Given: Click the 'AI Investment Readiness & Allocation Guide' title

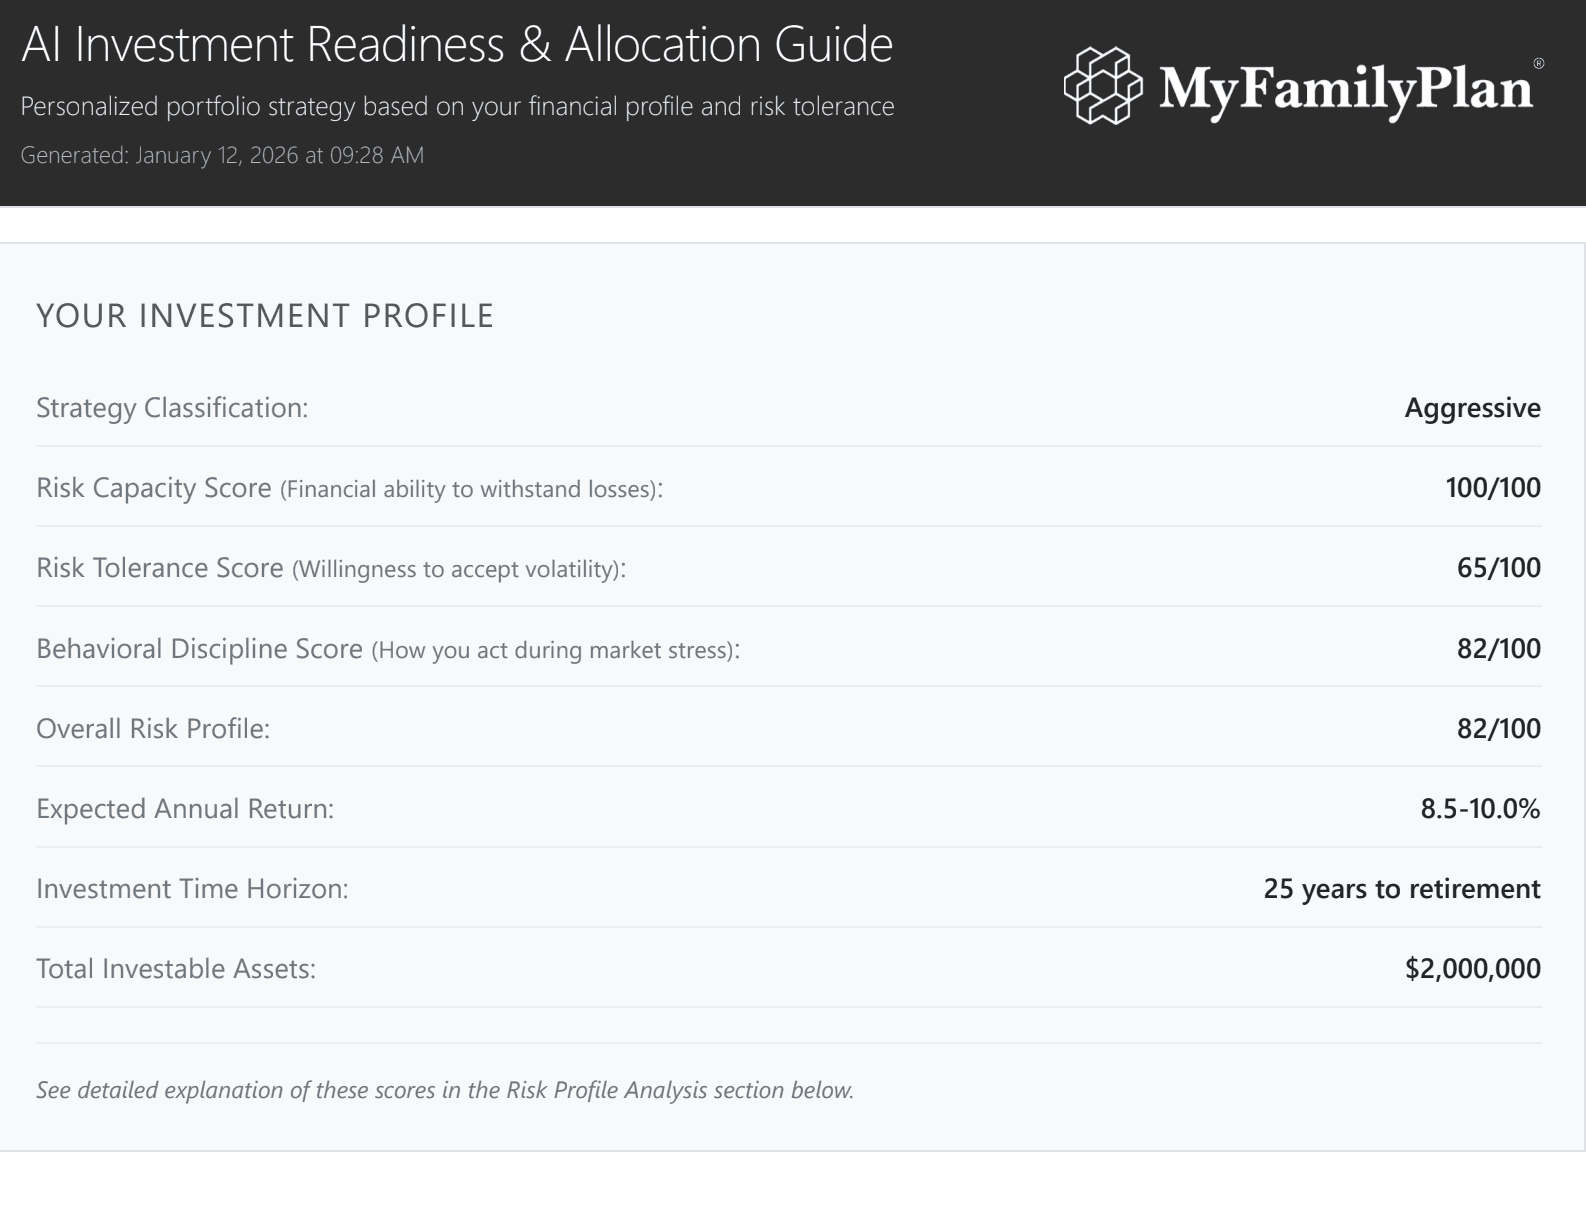Looking at the screenshot, I should click(457, 44).
